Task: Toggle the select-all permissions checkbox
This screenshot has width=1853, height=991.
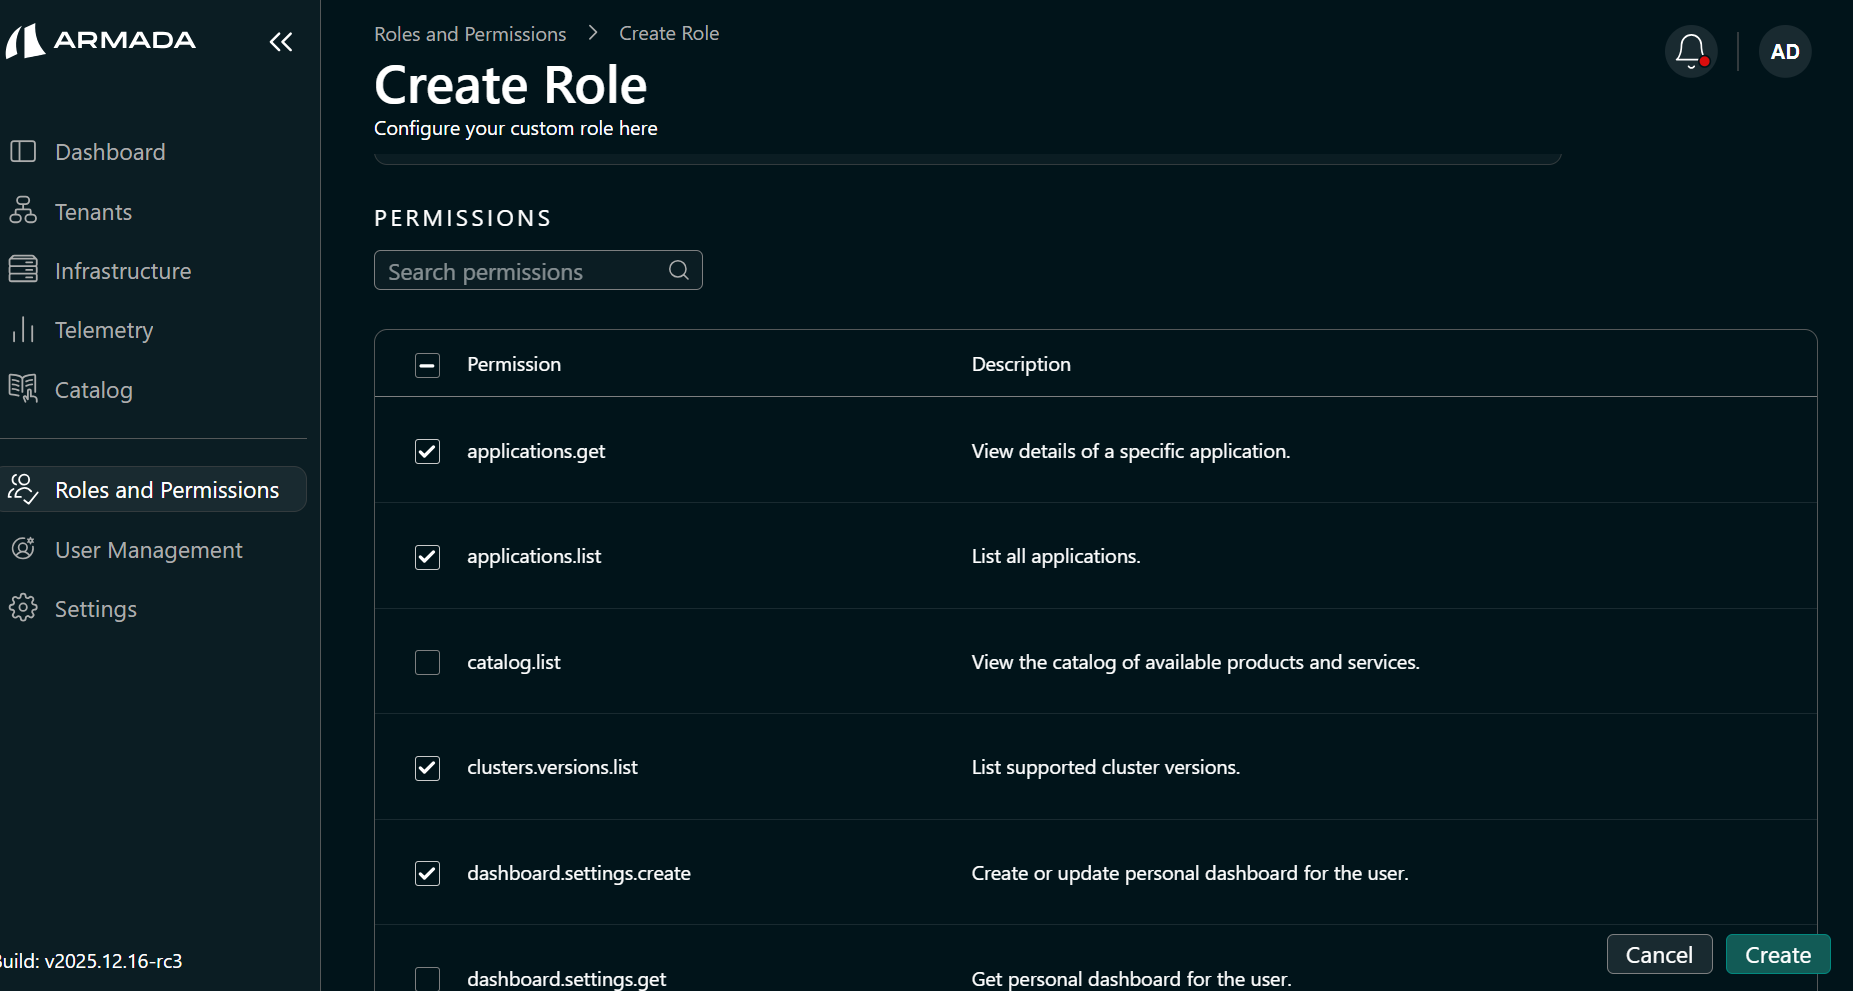Action: (427, 364)
